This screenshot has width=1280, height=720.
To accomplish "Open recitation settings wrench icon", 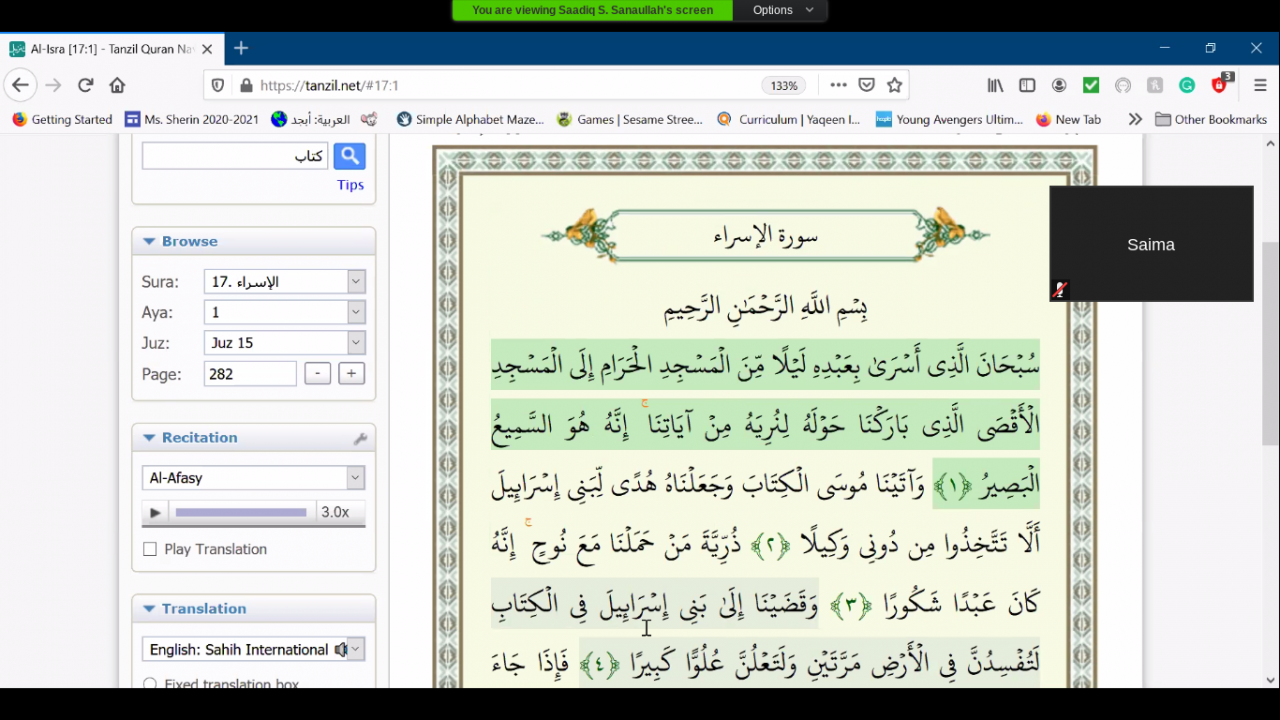I will (x=360, y=439).
